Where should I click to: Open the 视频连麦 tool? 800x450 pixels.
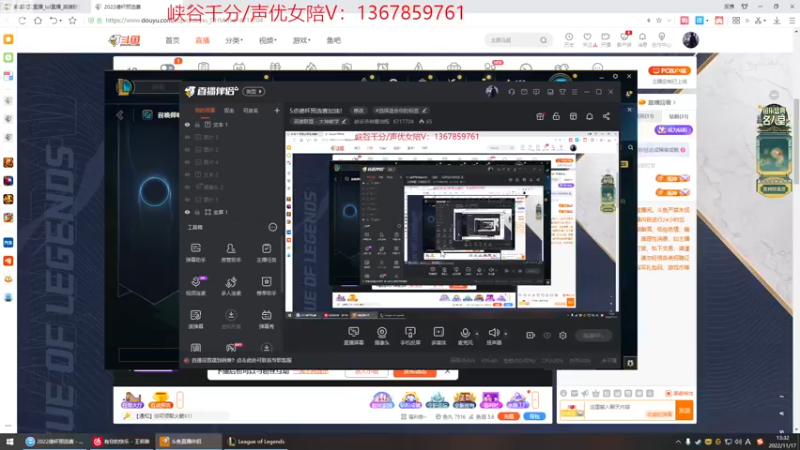click(x=196, y=286)
